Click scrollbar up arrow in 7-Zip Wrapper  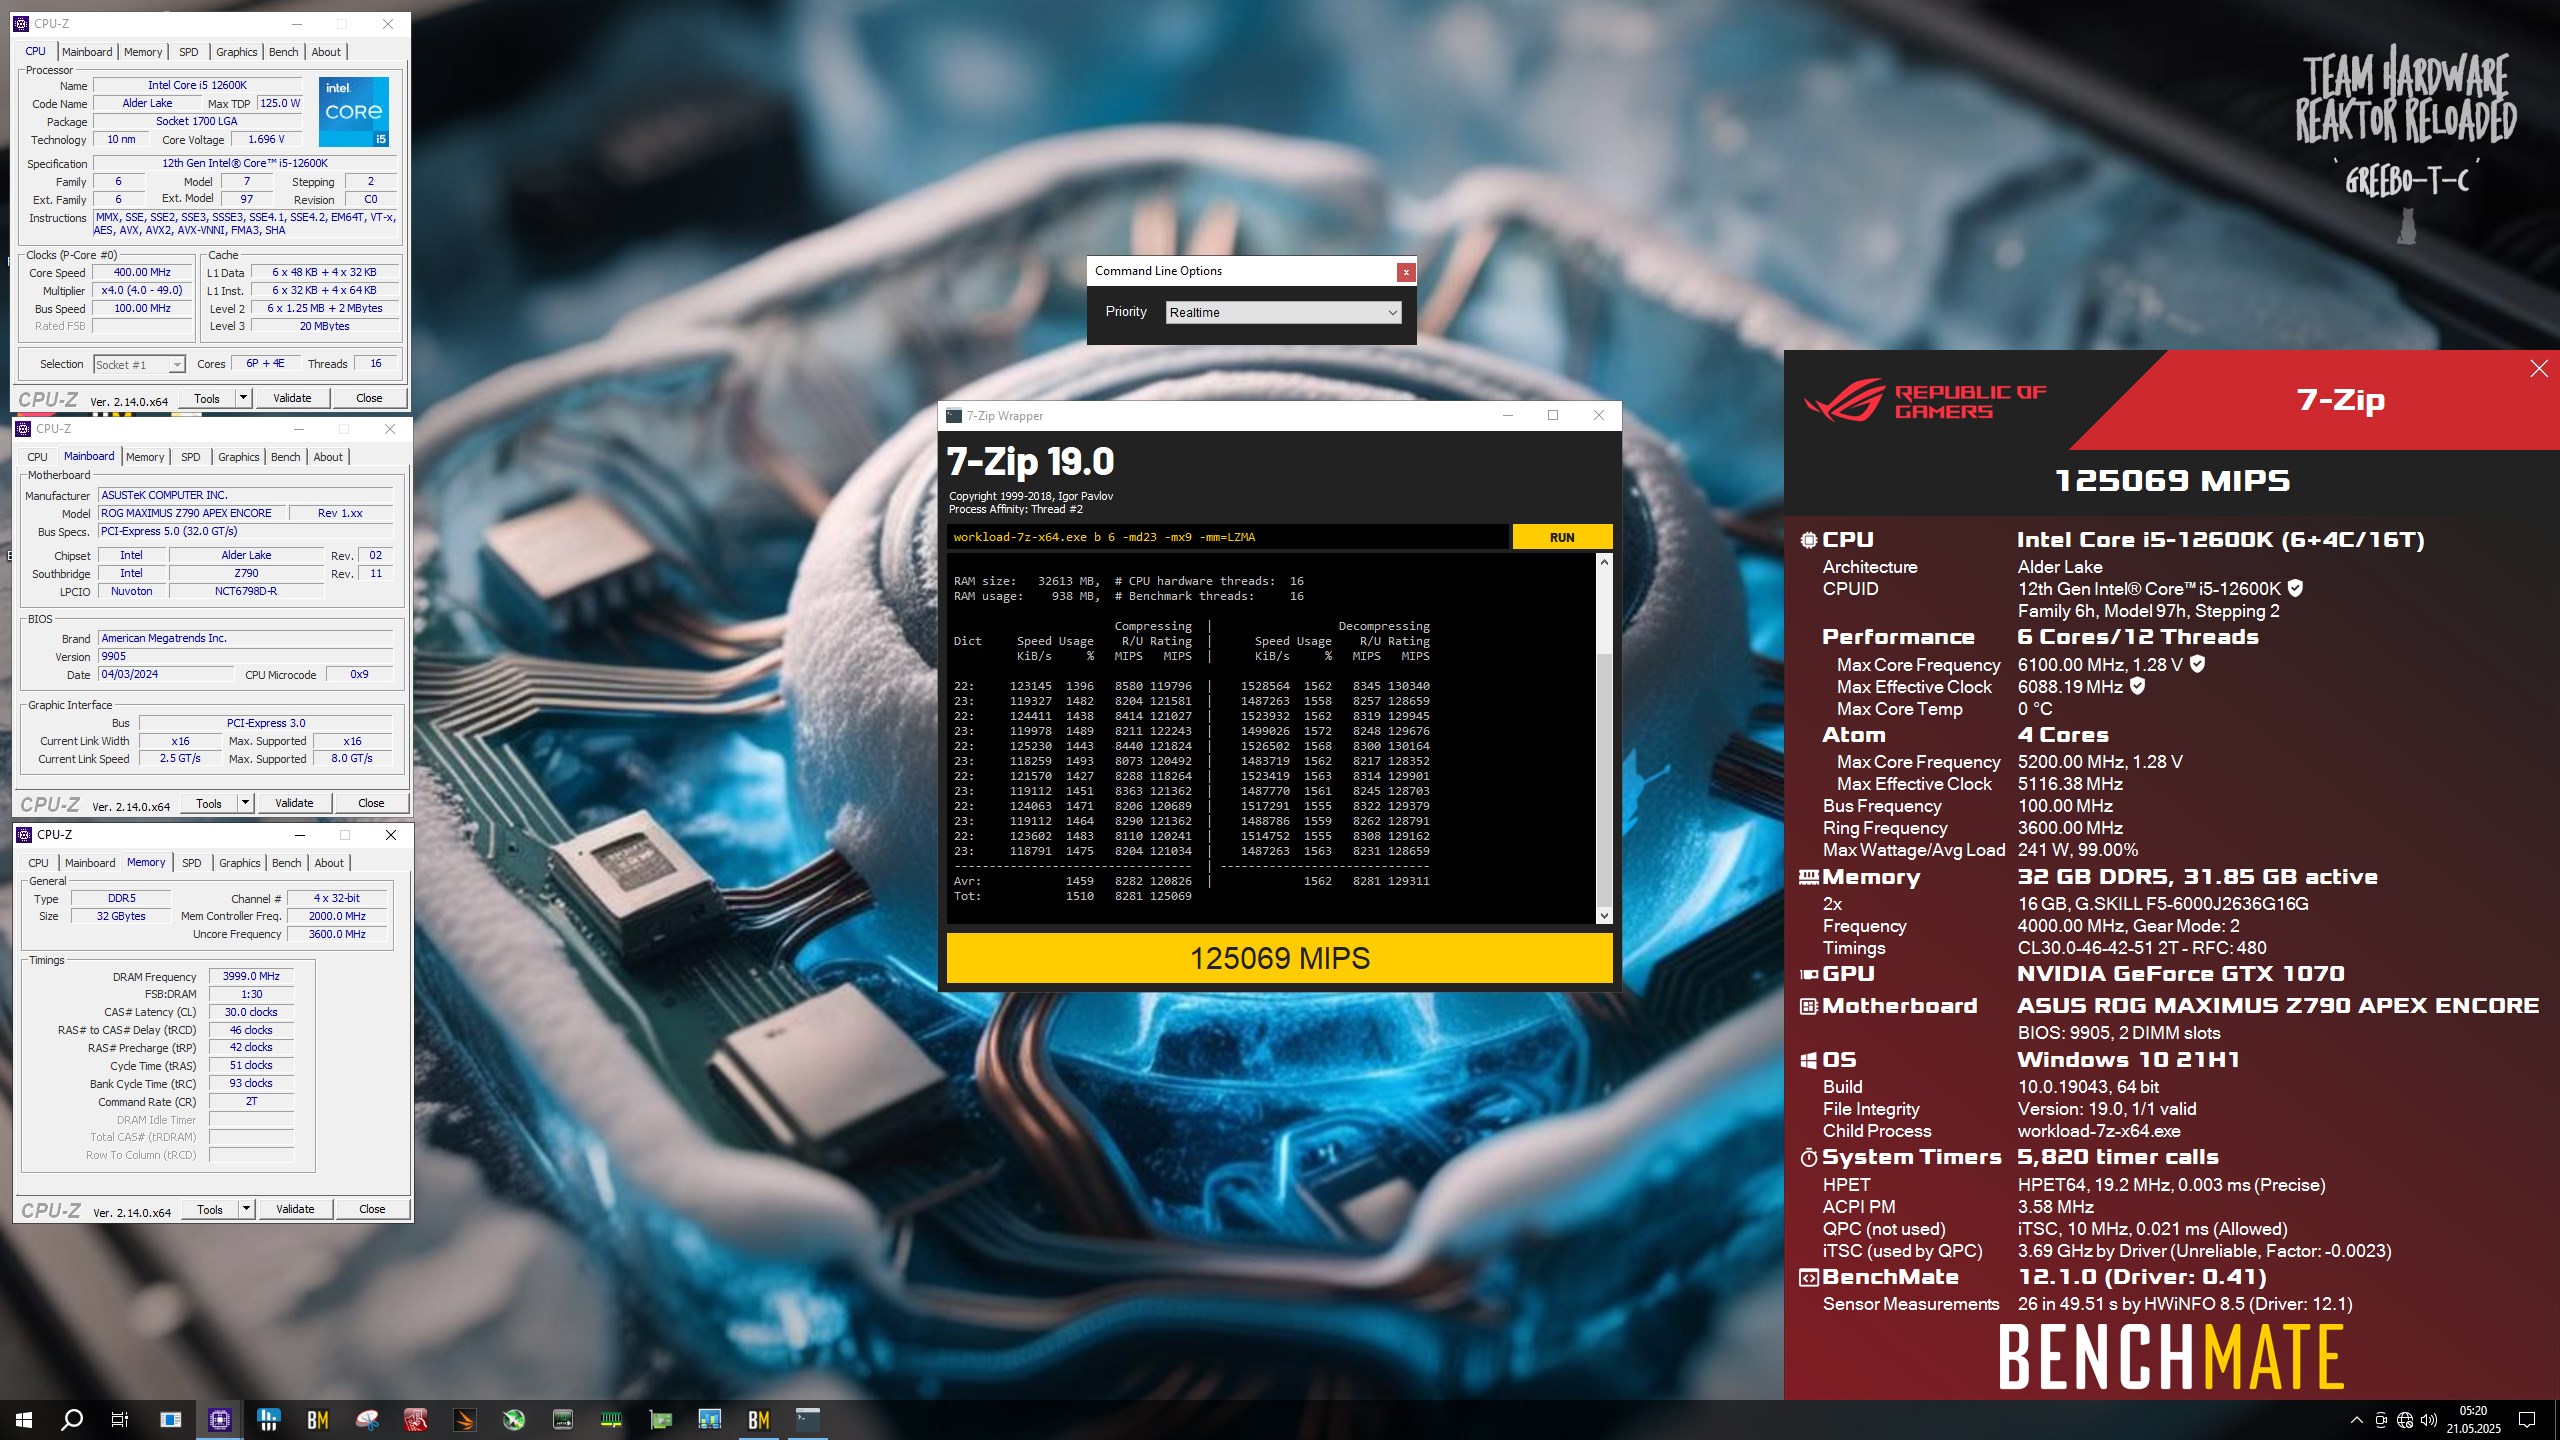click(x=1604, y=562)
